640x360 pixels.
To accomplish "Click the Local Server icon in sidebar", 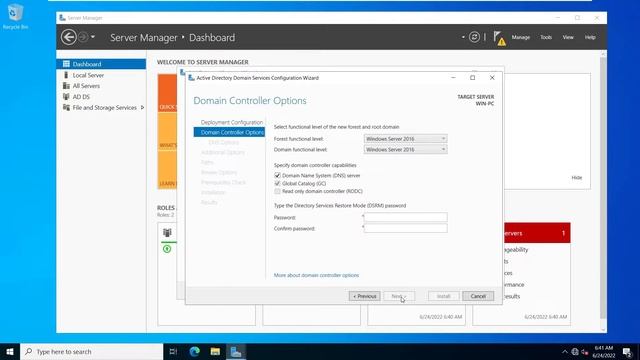I will tap(66, 75).
